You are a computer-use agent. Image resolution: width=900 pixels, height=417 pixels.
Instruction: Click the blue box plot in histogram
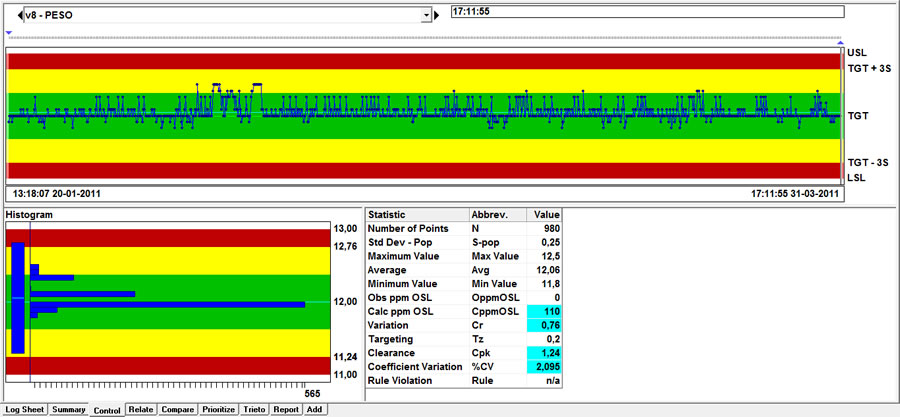pyautogui.click(x=17, y=298)
